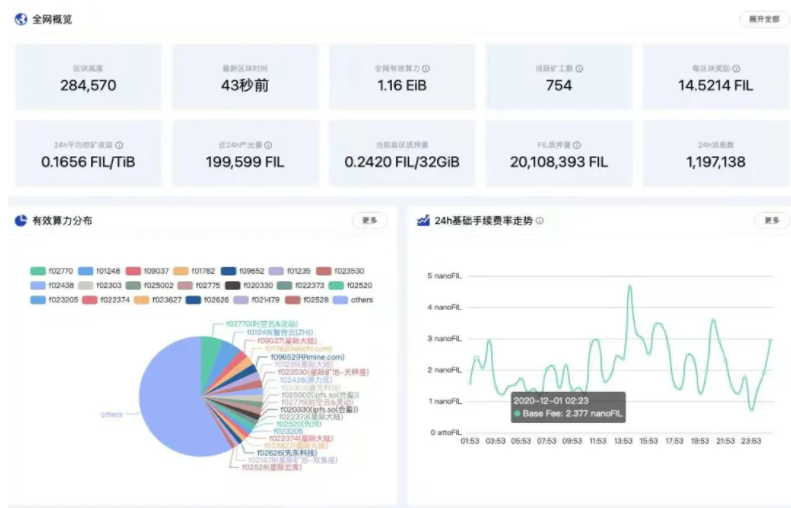
Task: Click the 43秒前 latest block time
Action: tap(245, 85)
